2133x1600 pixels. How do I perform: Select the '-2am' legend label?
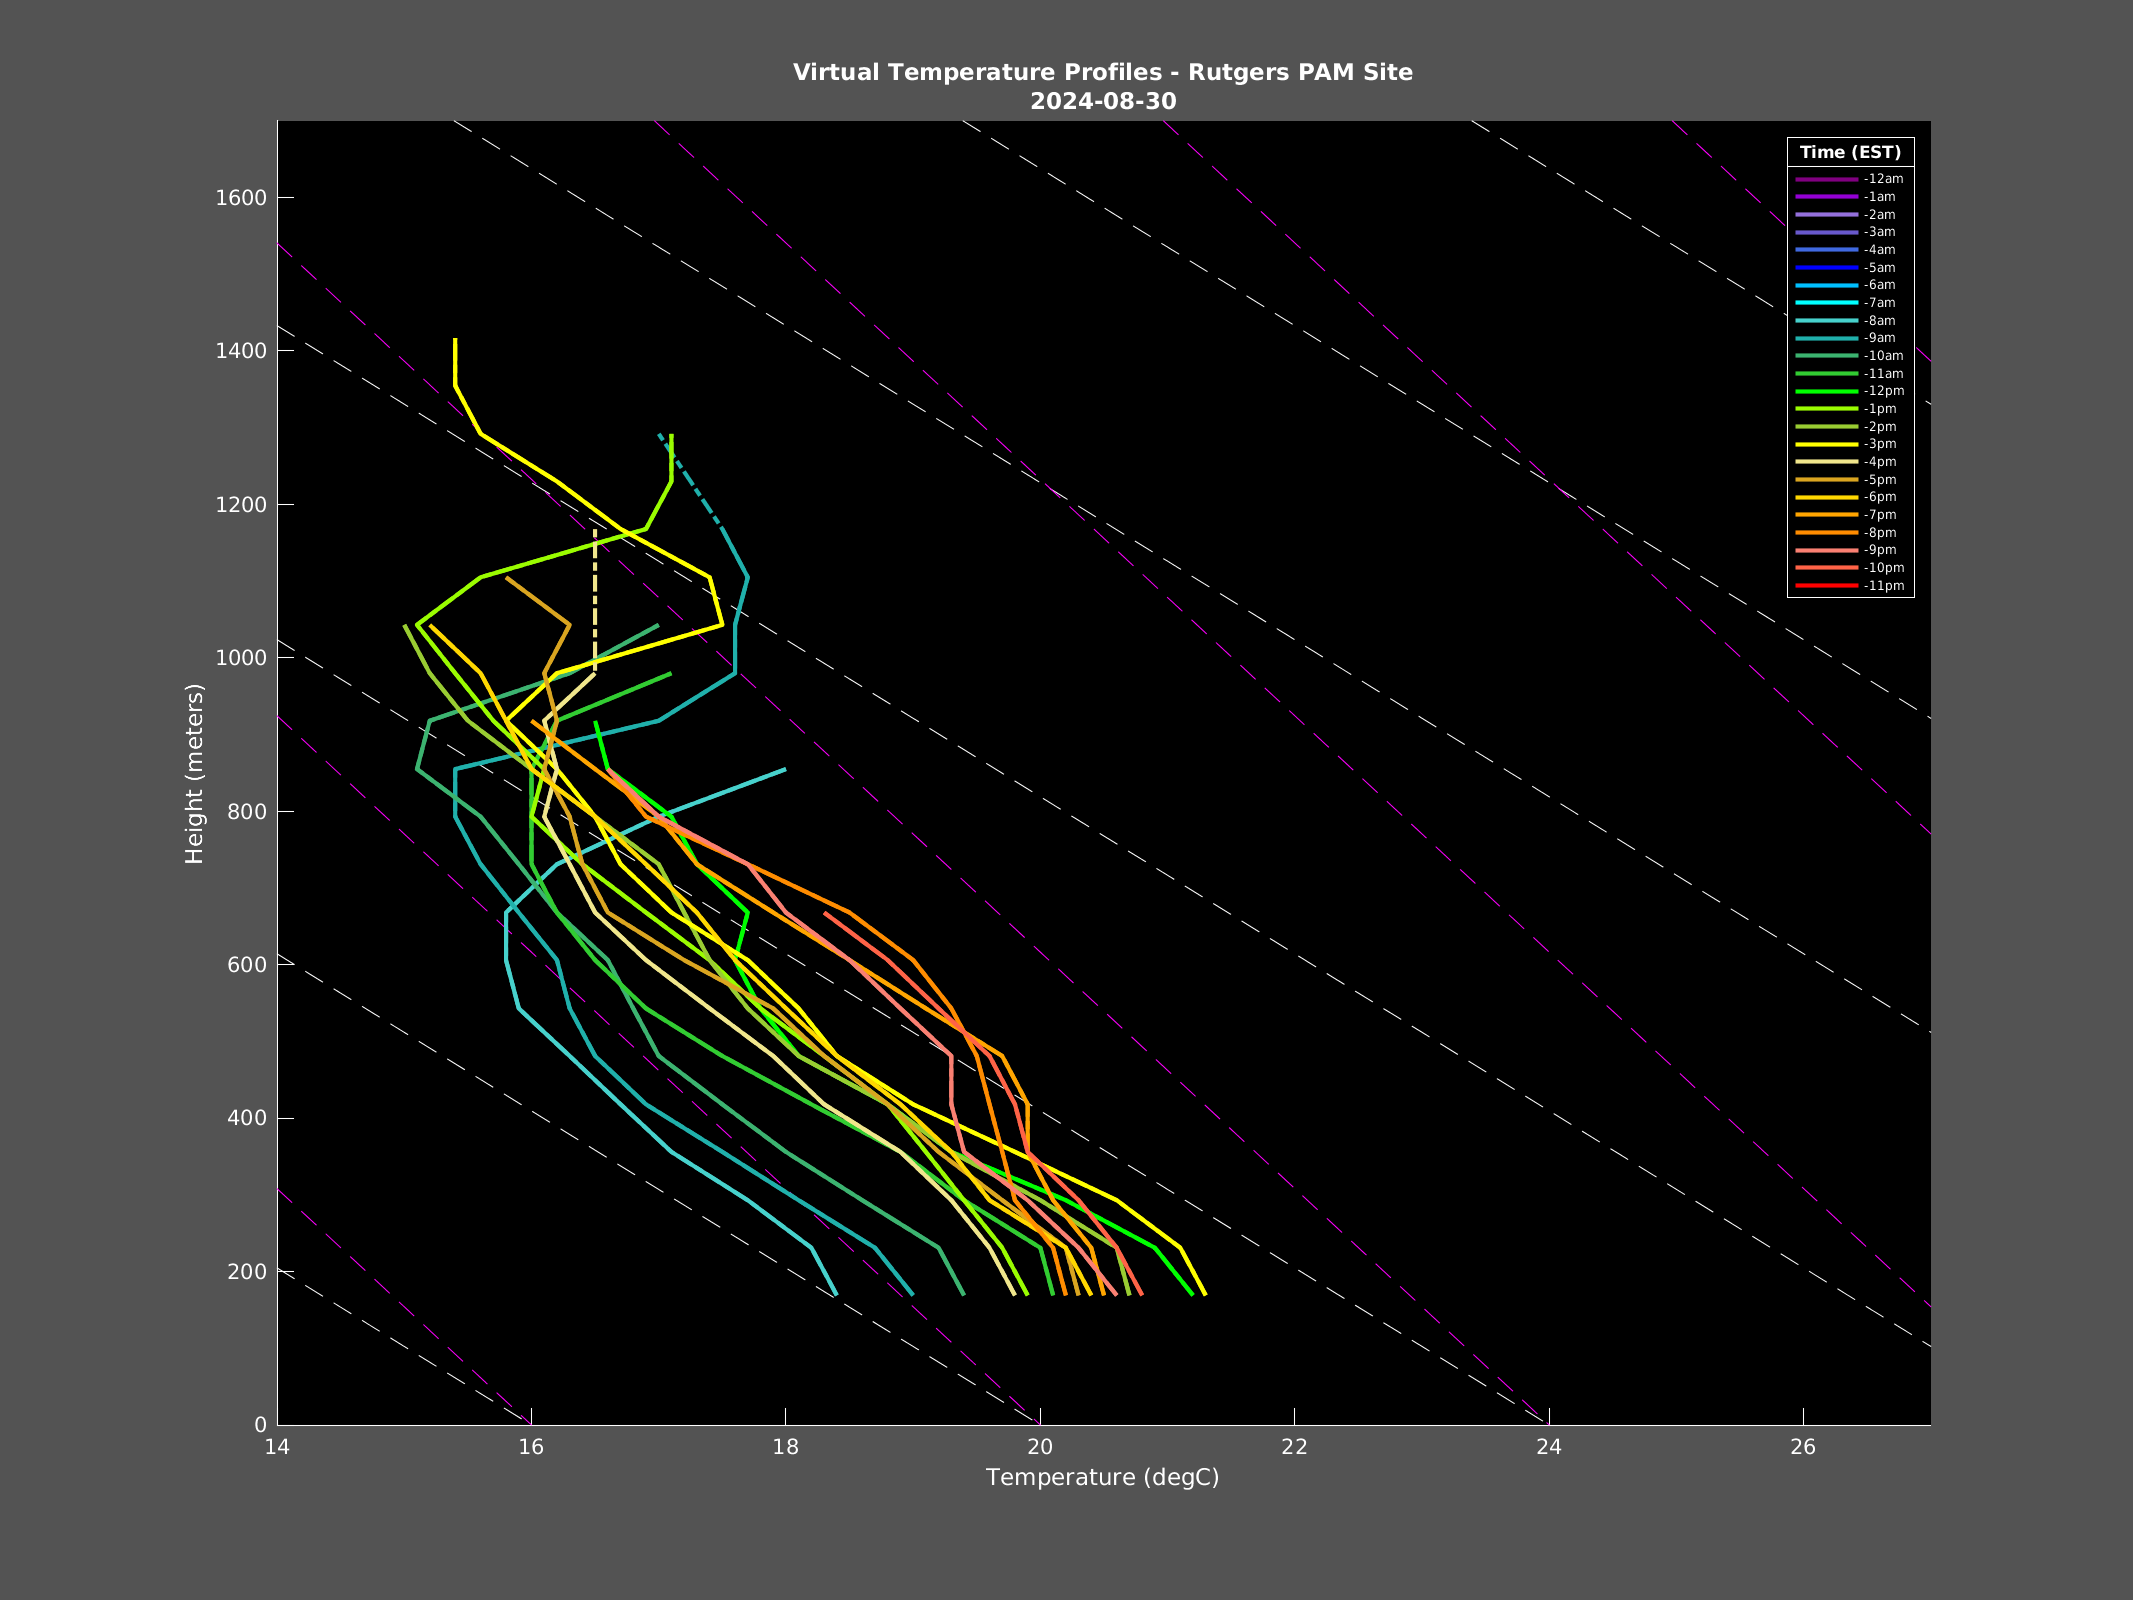point(1879,215)
